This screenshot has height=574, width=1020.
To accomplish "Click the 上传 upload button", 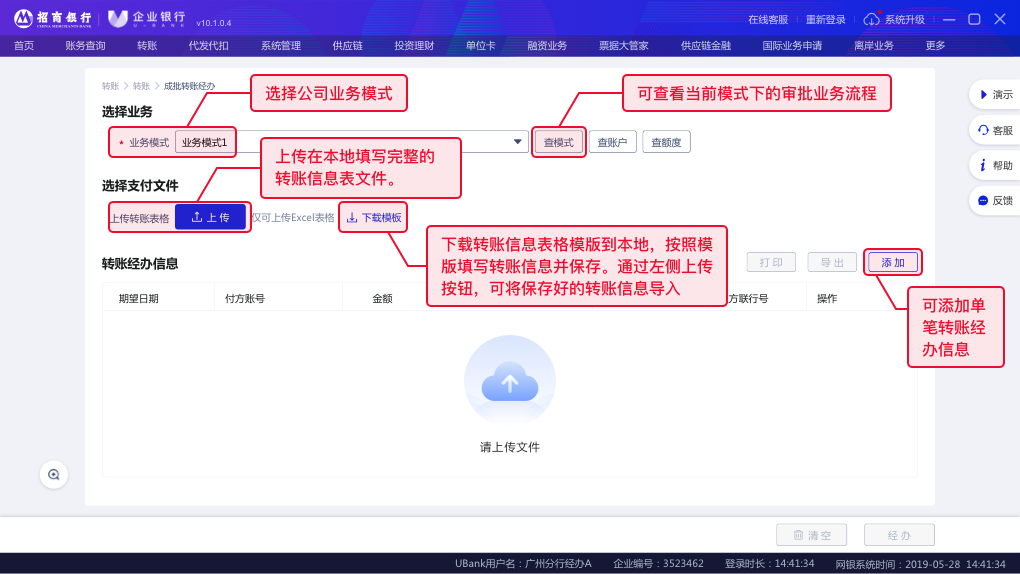I will (x=210, y=217).
